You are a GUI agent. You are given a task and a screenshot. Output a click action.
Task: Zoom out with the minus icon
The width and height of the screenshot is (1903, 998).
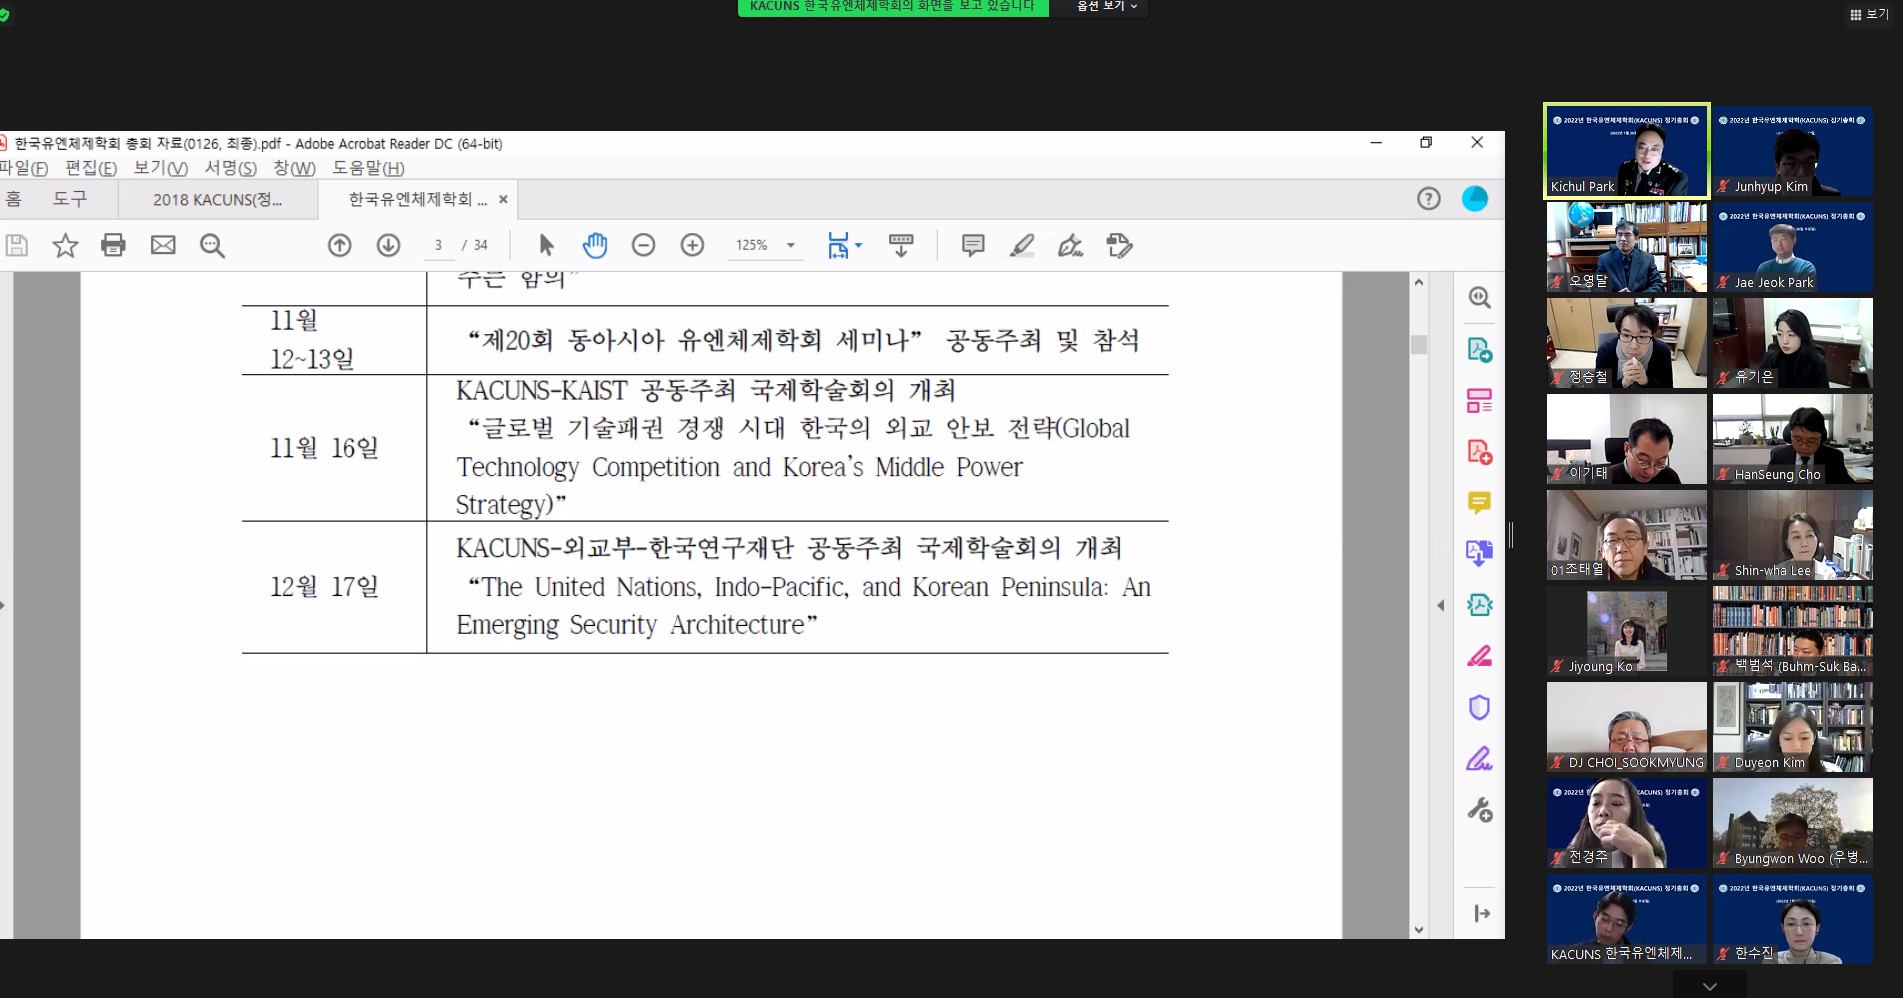click(643, 245)
